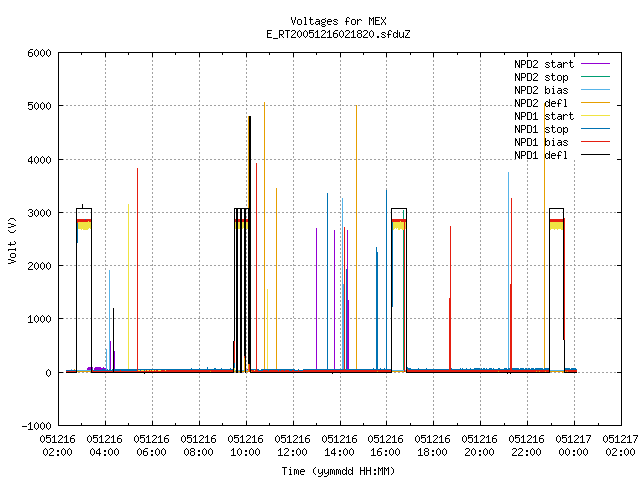The height and width of the screenshot is (480, 640).
Task: Click the dark blue line sample beside NPD1 stop
Action: point(596,129)
